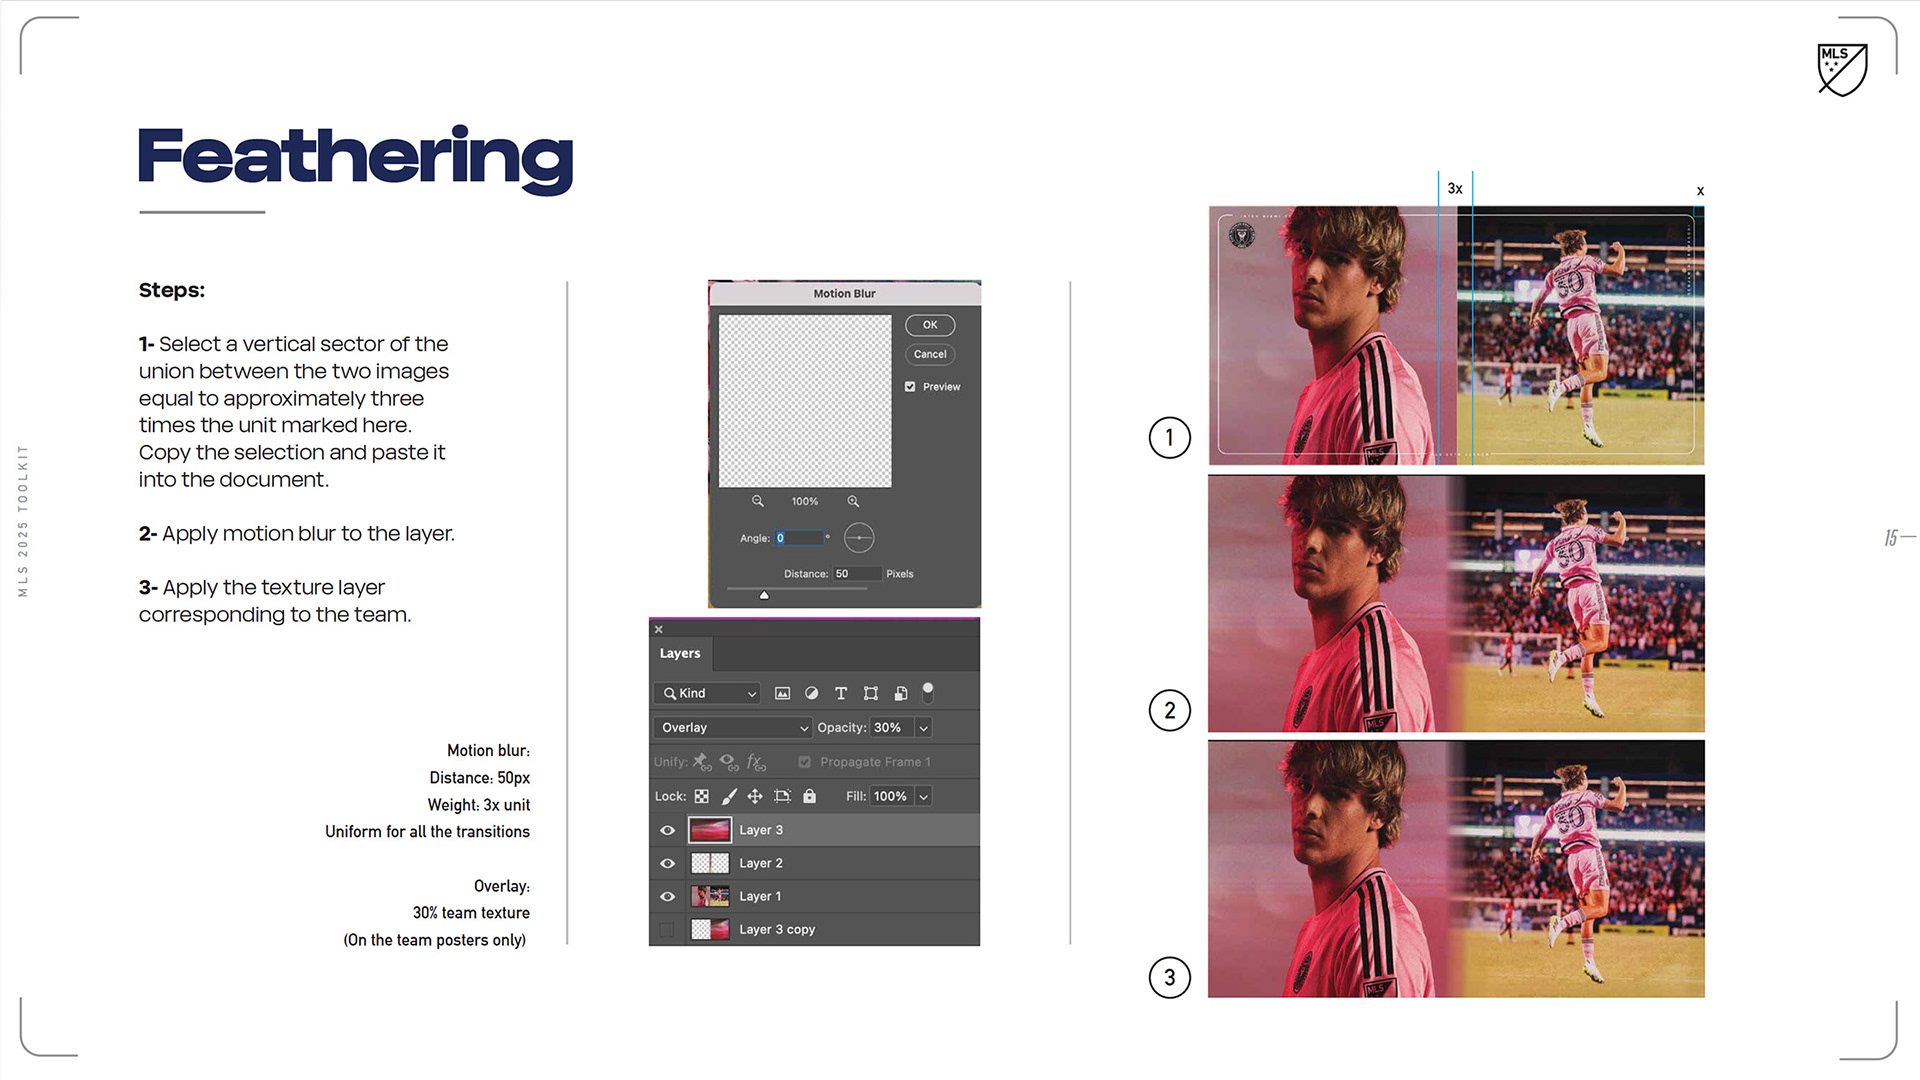Screen dimensions: 1920x1080
Task: Toggle the layer filtering switch
Action: [x=928, y=692]
